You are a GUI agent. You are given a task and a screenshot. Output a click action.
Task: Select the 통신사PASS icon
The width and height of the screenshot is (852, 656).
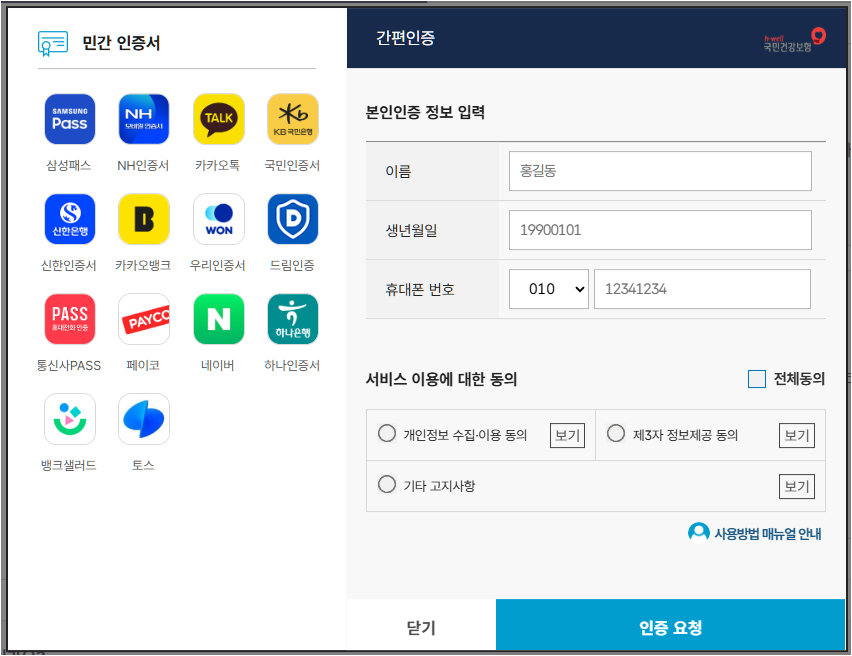pos(70,319)
